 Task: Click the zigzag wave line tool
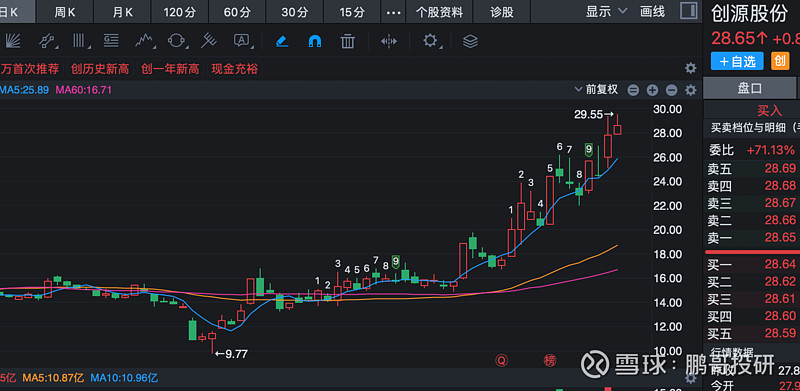pos(144,41)
